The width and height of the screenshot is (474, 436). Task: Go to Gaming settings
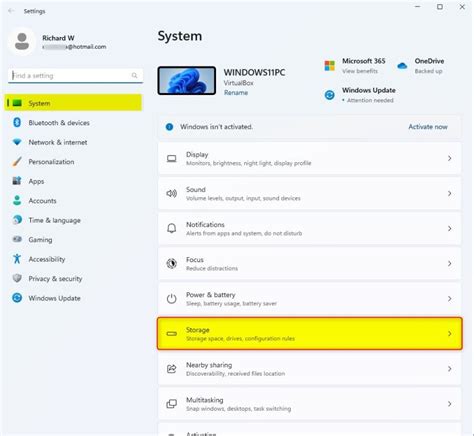click(73, 240)
